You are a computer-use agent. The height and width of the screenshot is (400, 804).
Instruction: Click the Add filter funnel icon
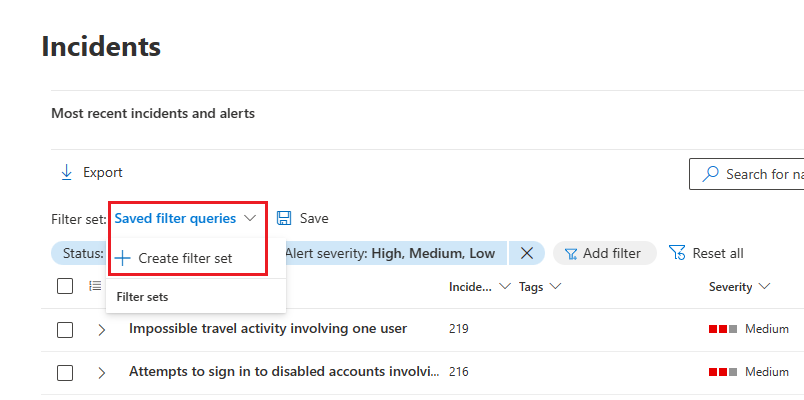point(571,253)
